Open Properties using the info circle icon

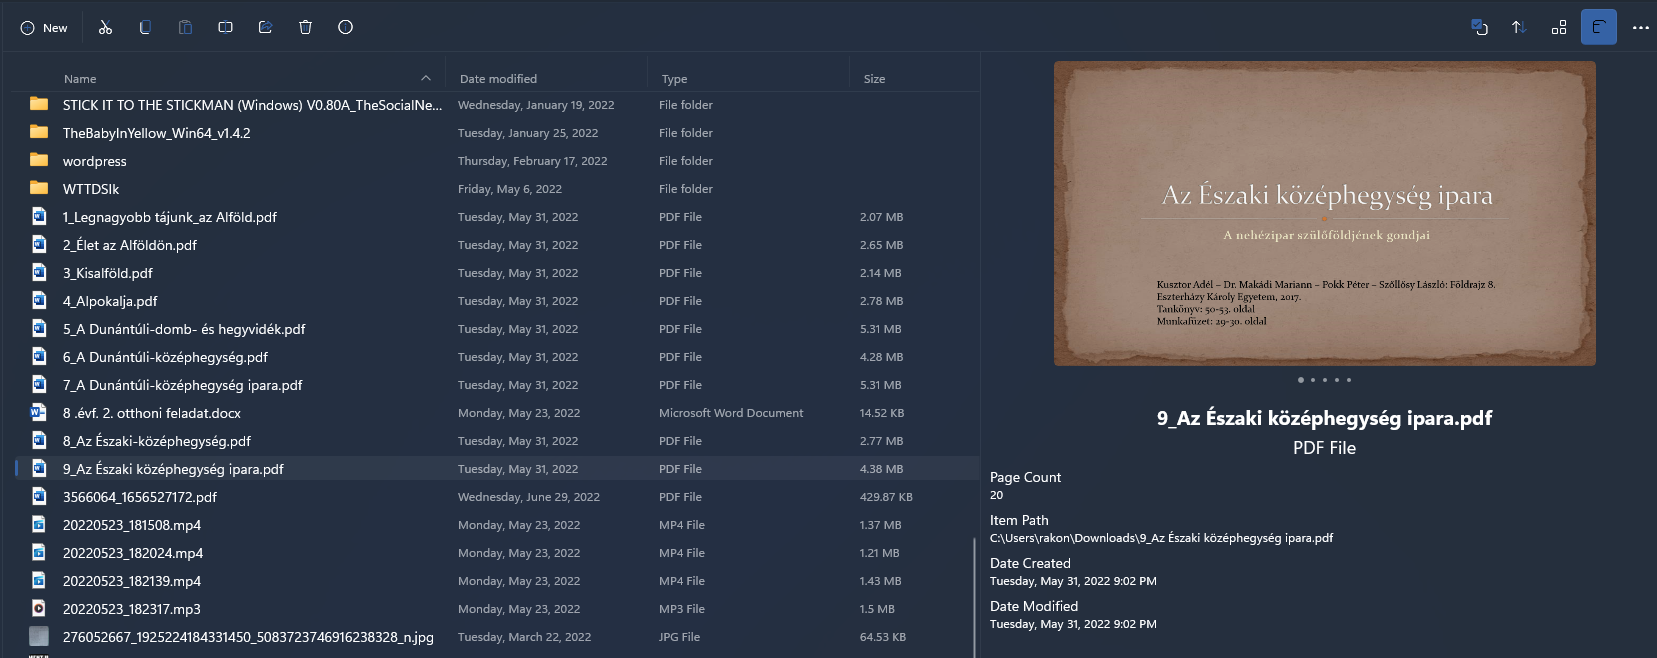pyautogui.click(x=345, y=28)
